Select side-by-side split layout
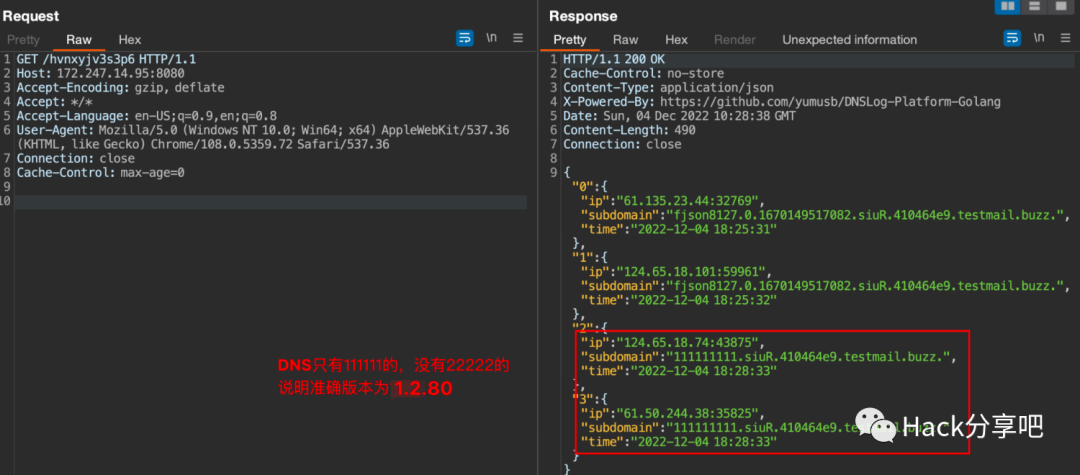Image resolution: width=1080 pixels, height=475 pixels. click(x=1006, y=7)
